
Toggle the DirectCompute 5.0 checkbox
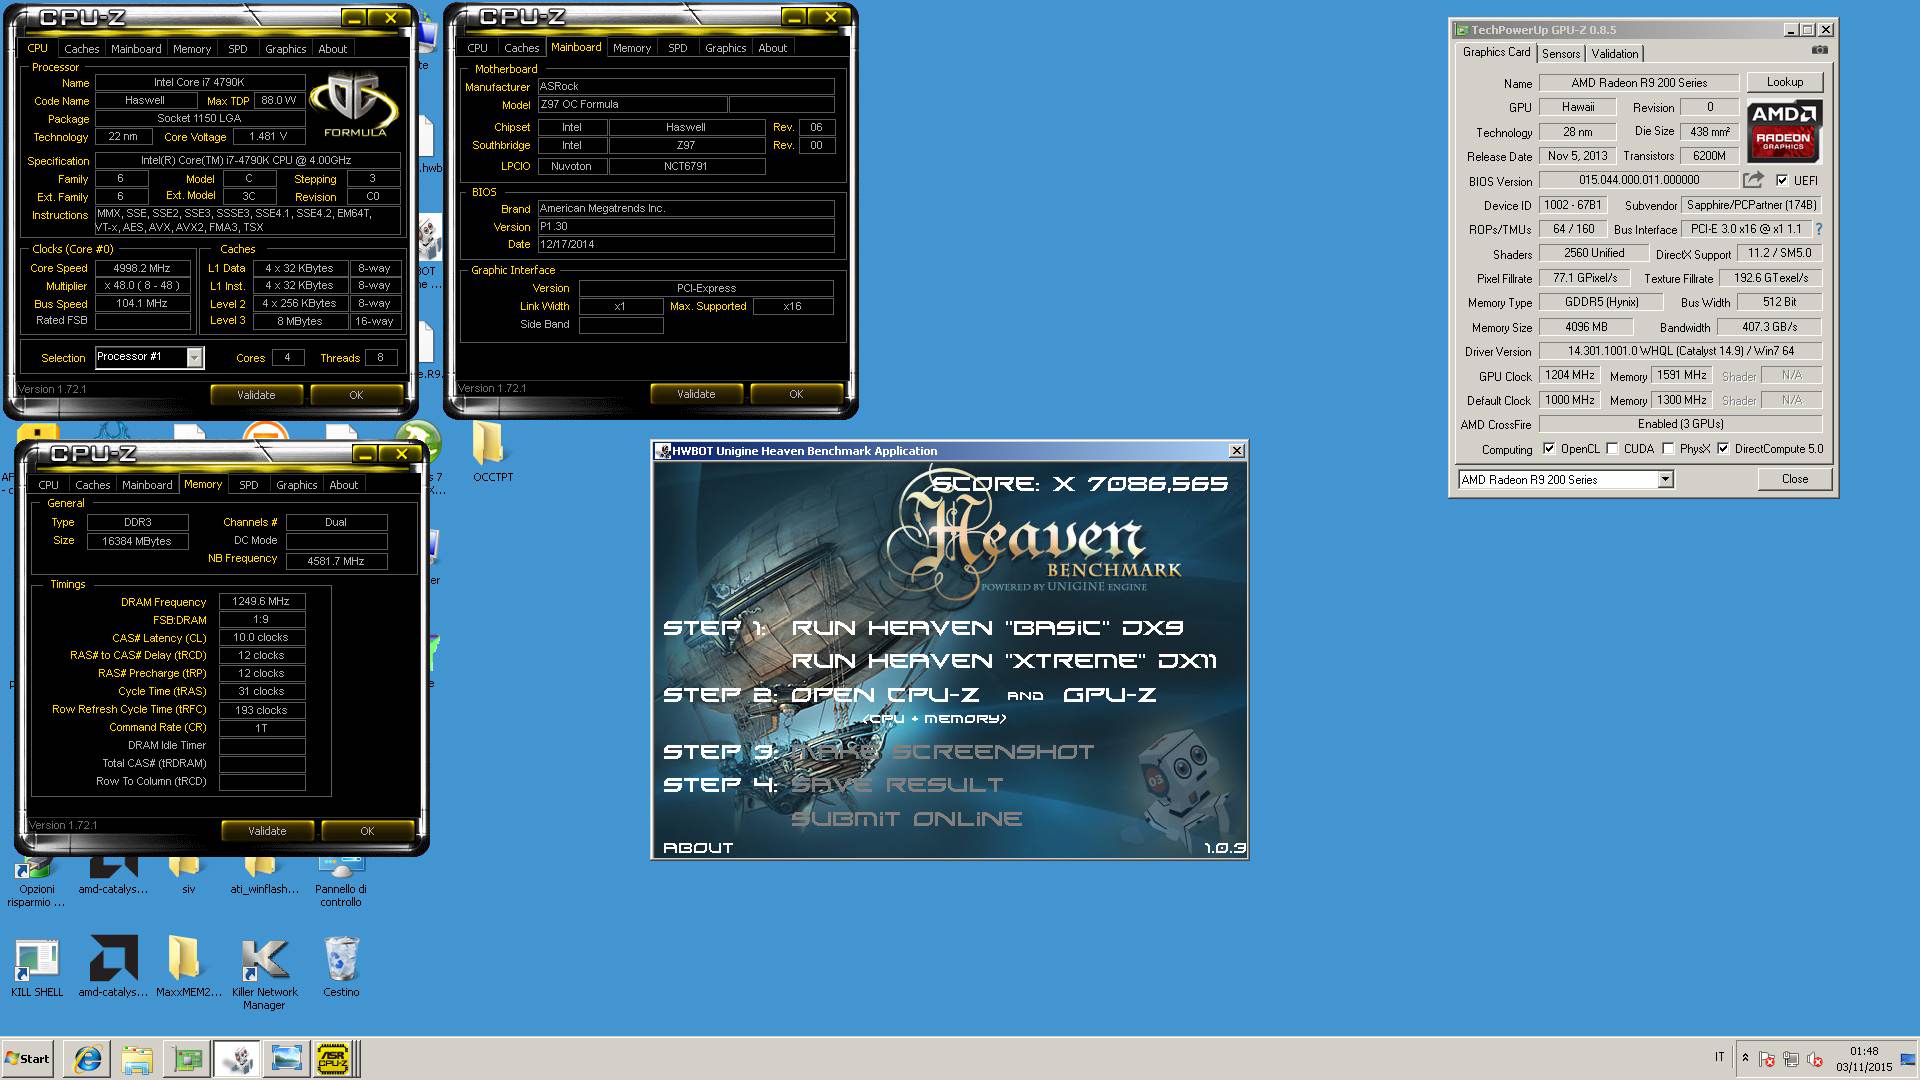[1723, 449]
